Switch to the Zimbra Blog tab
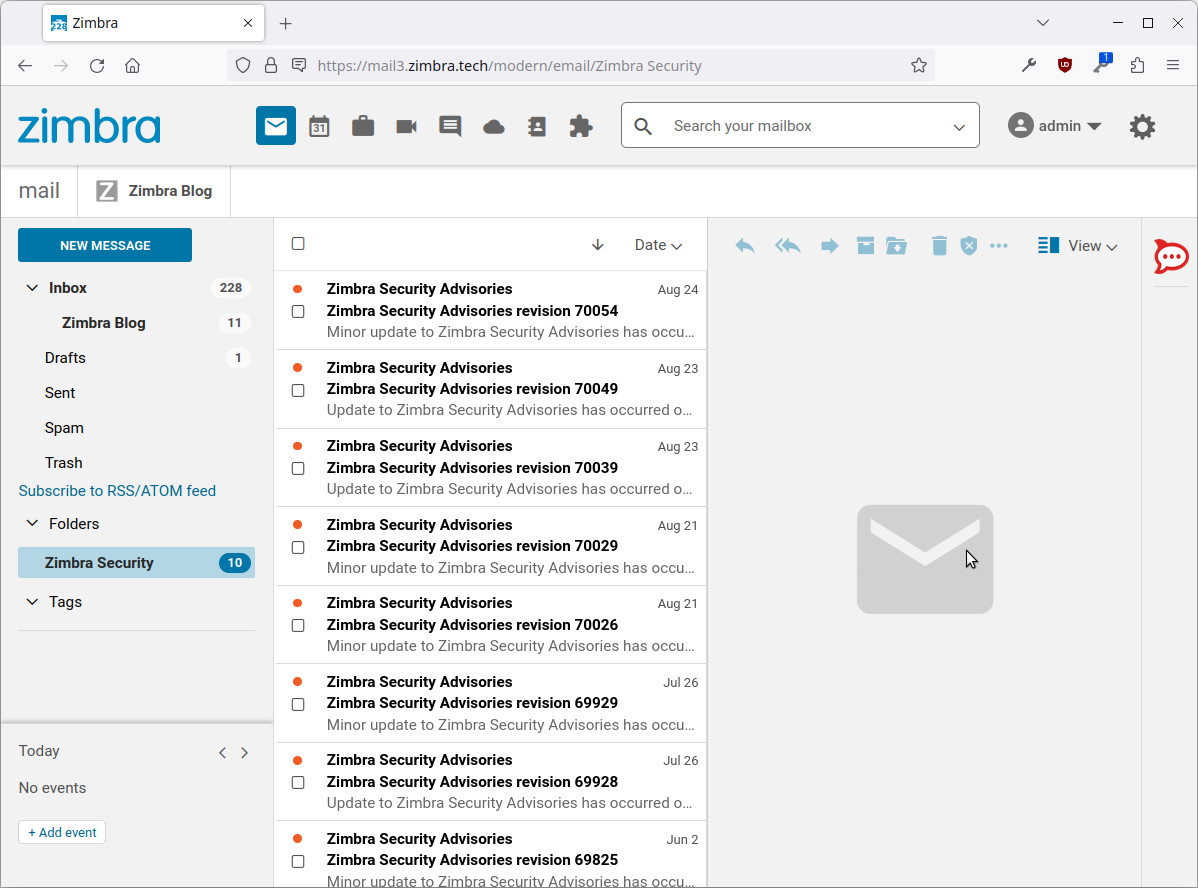Viewport: 1198px width, 888px height. (154, 191)
